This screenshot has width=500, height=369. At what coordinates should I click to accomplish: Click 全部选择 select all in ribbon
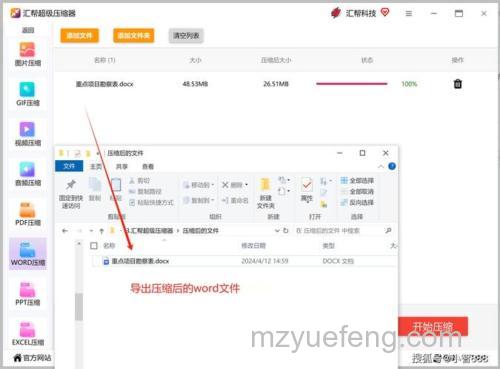pyautogui.click(x=357, y=181)
